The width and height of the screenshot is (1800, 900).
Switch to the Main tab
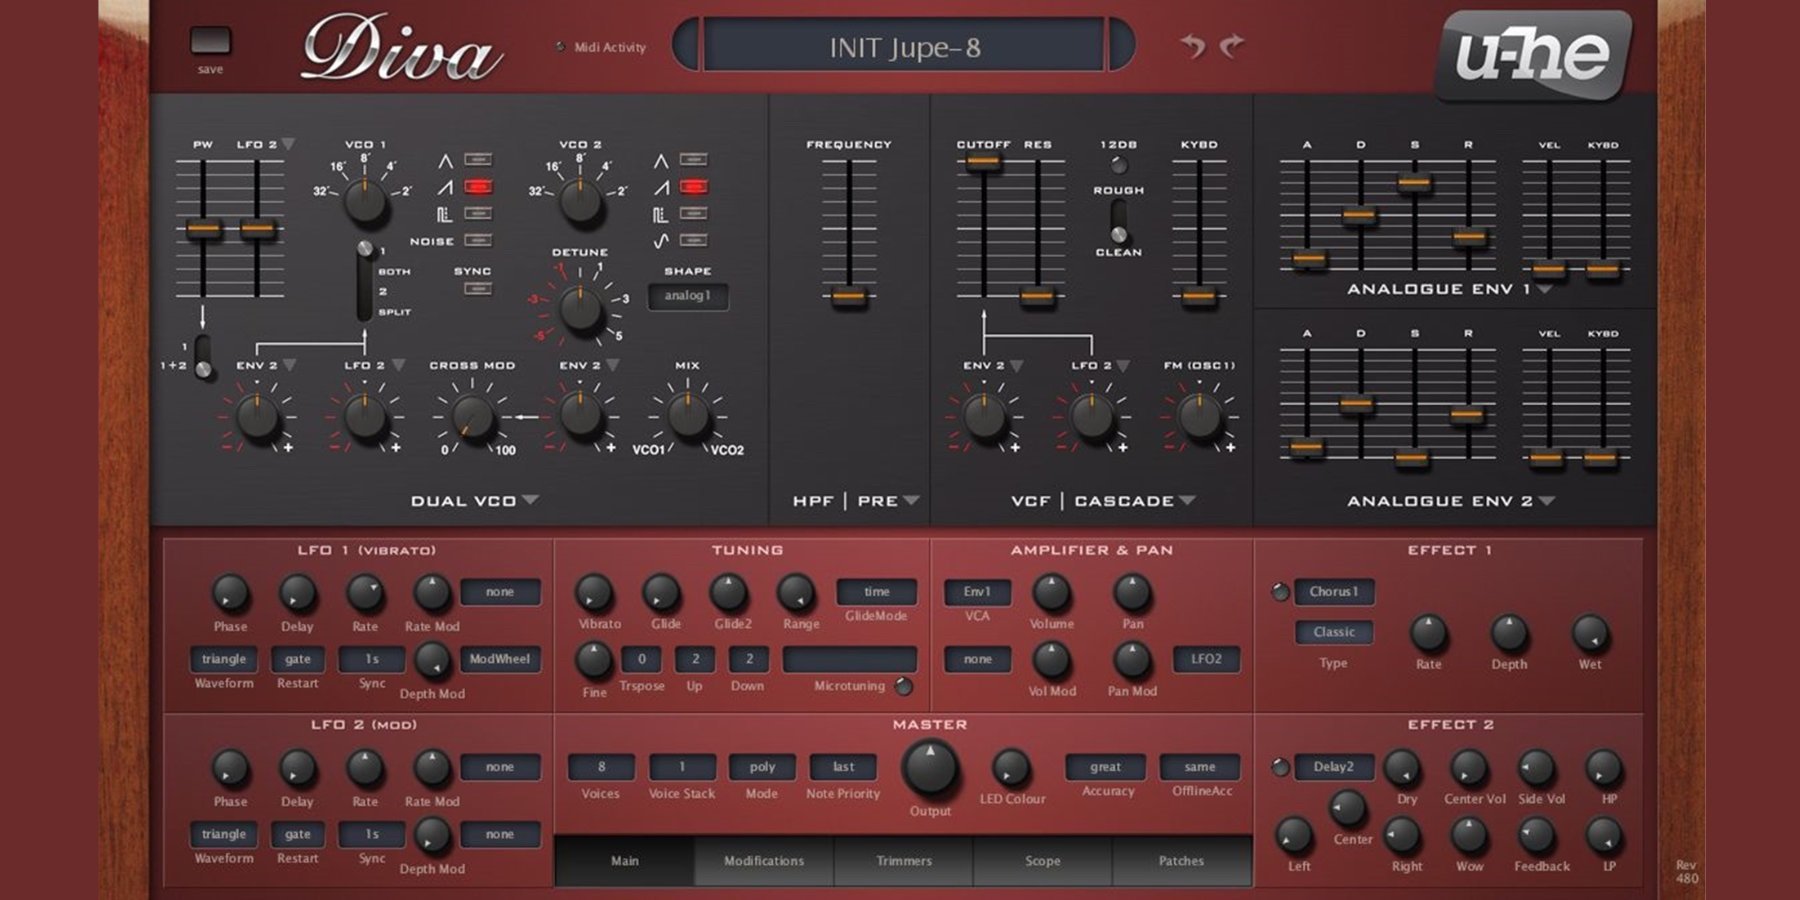pos(625,861)
